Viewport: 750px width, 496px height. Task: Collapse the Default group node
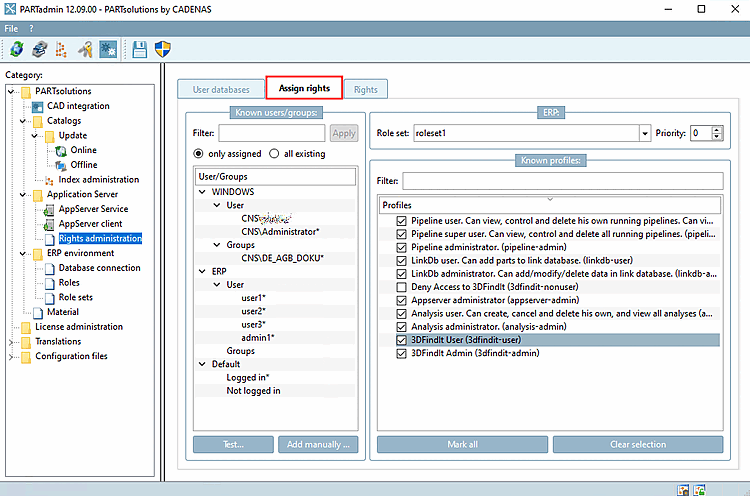202,364
